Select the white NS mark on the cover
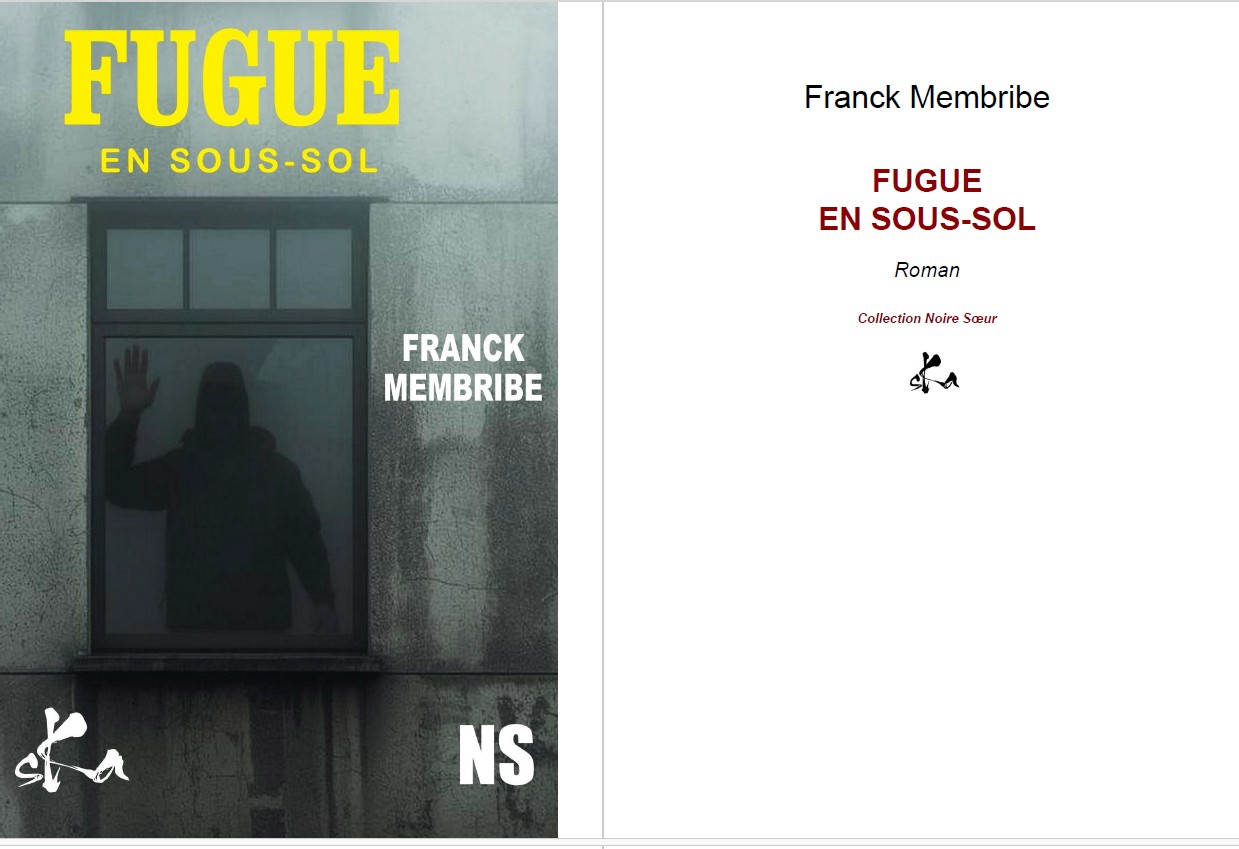Screen dimensions: 1239x849 497,754
